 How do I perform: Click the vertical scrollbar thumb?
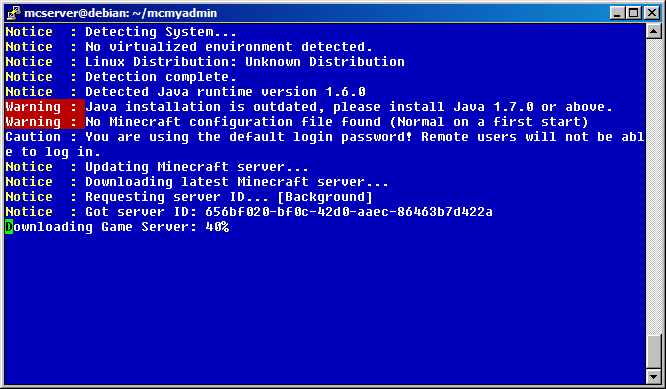click(653, 351)
